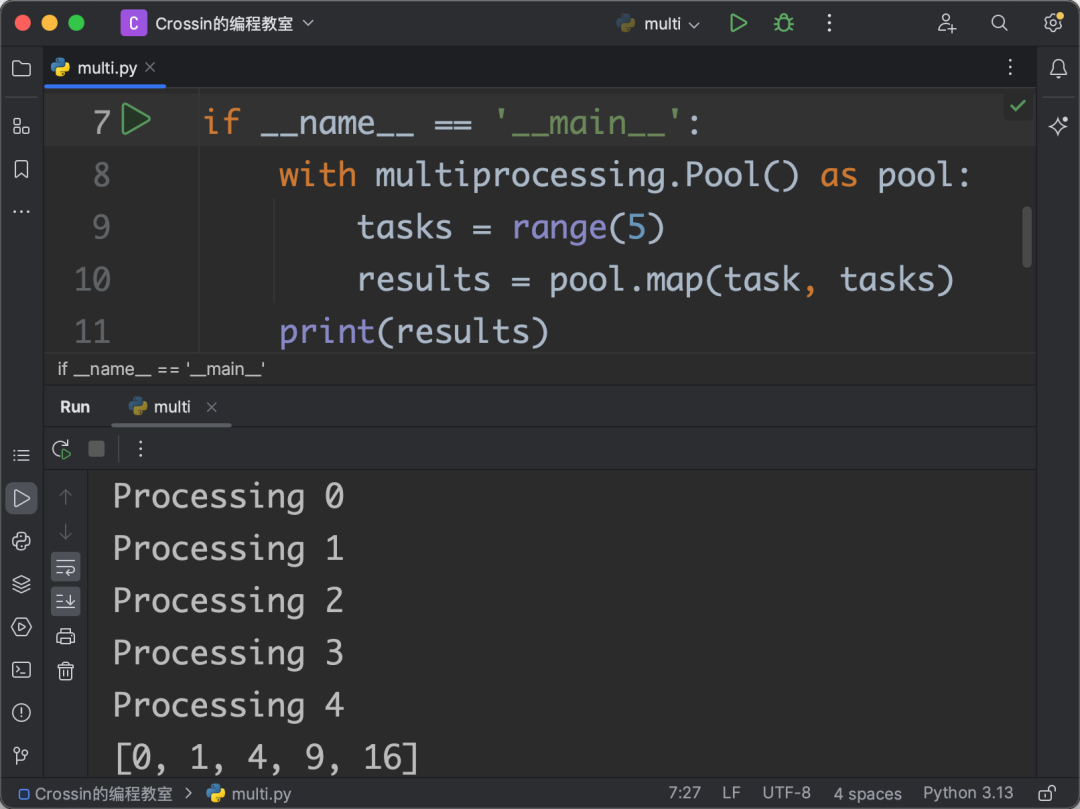Viewport: 1080px width, 809px height.
Task: Click the 'range' call on line 9
Action: pyautogui.click(x=559, y=227)
